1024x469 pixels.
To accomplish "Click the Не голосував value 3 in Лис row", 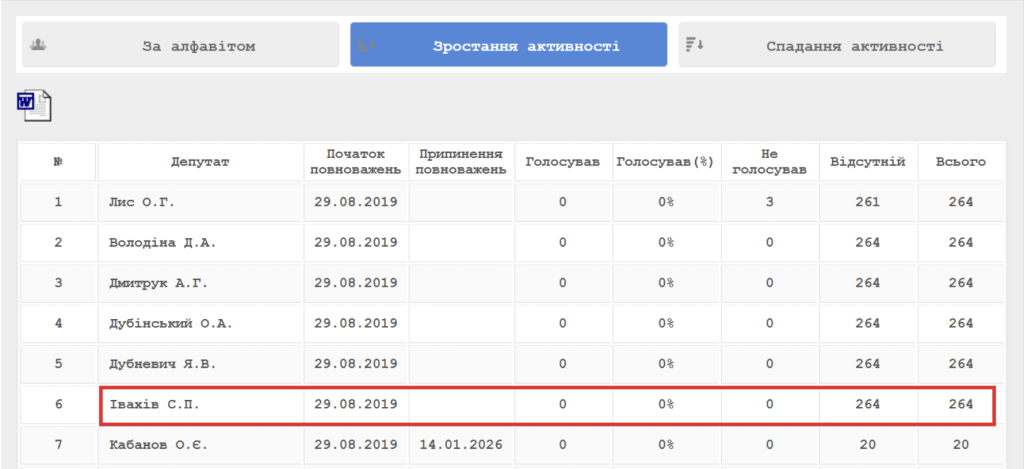I will click(769, 202).
